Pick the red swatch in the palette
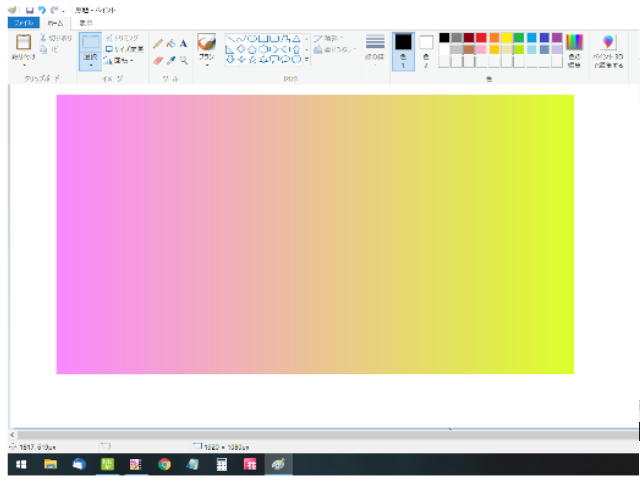This screenshot has width=640, height=480. 482,38
